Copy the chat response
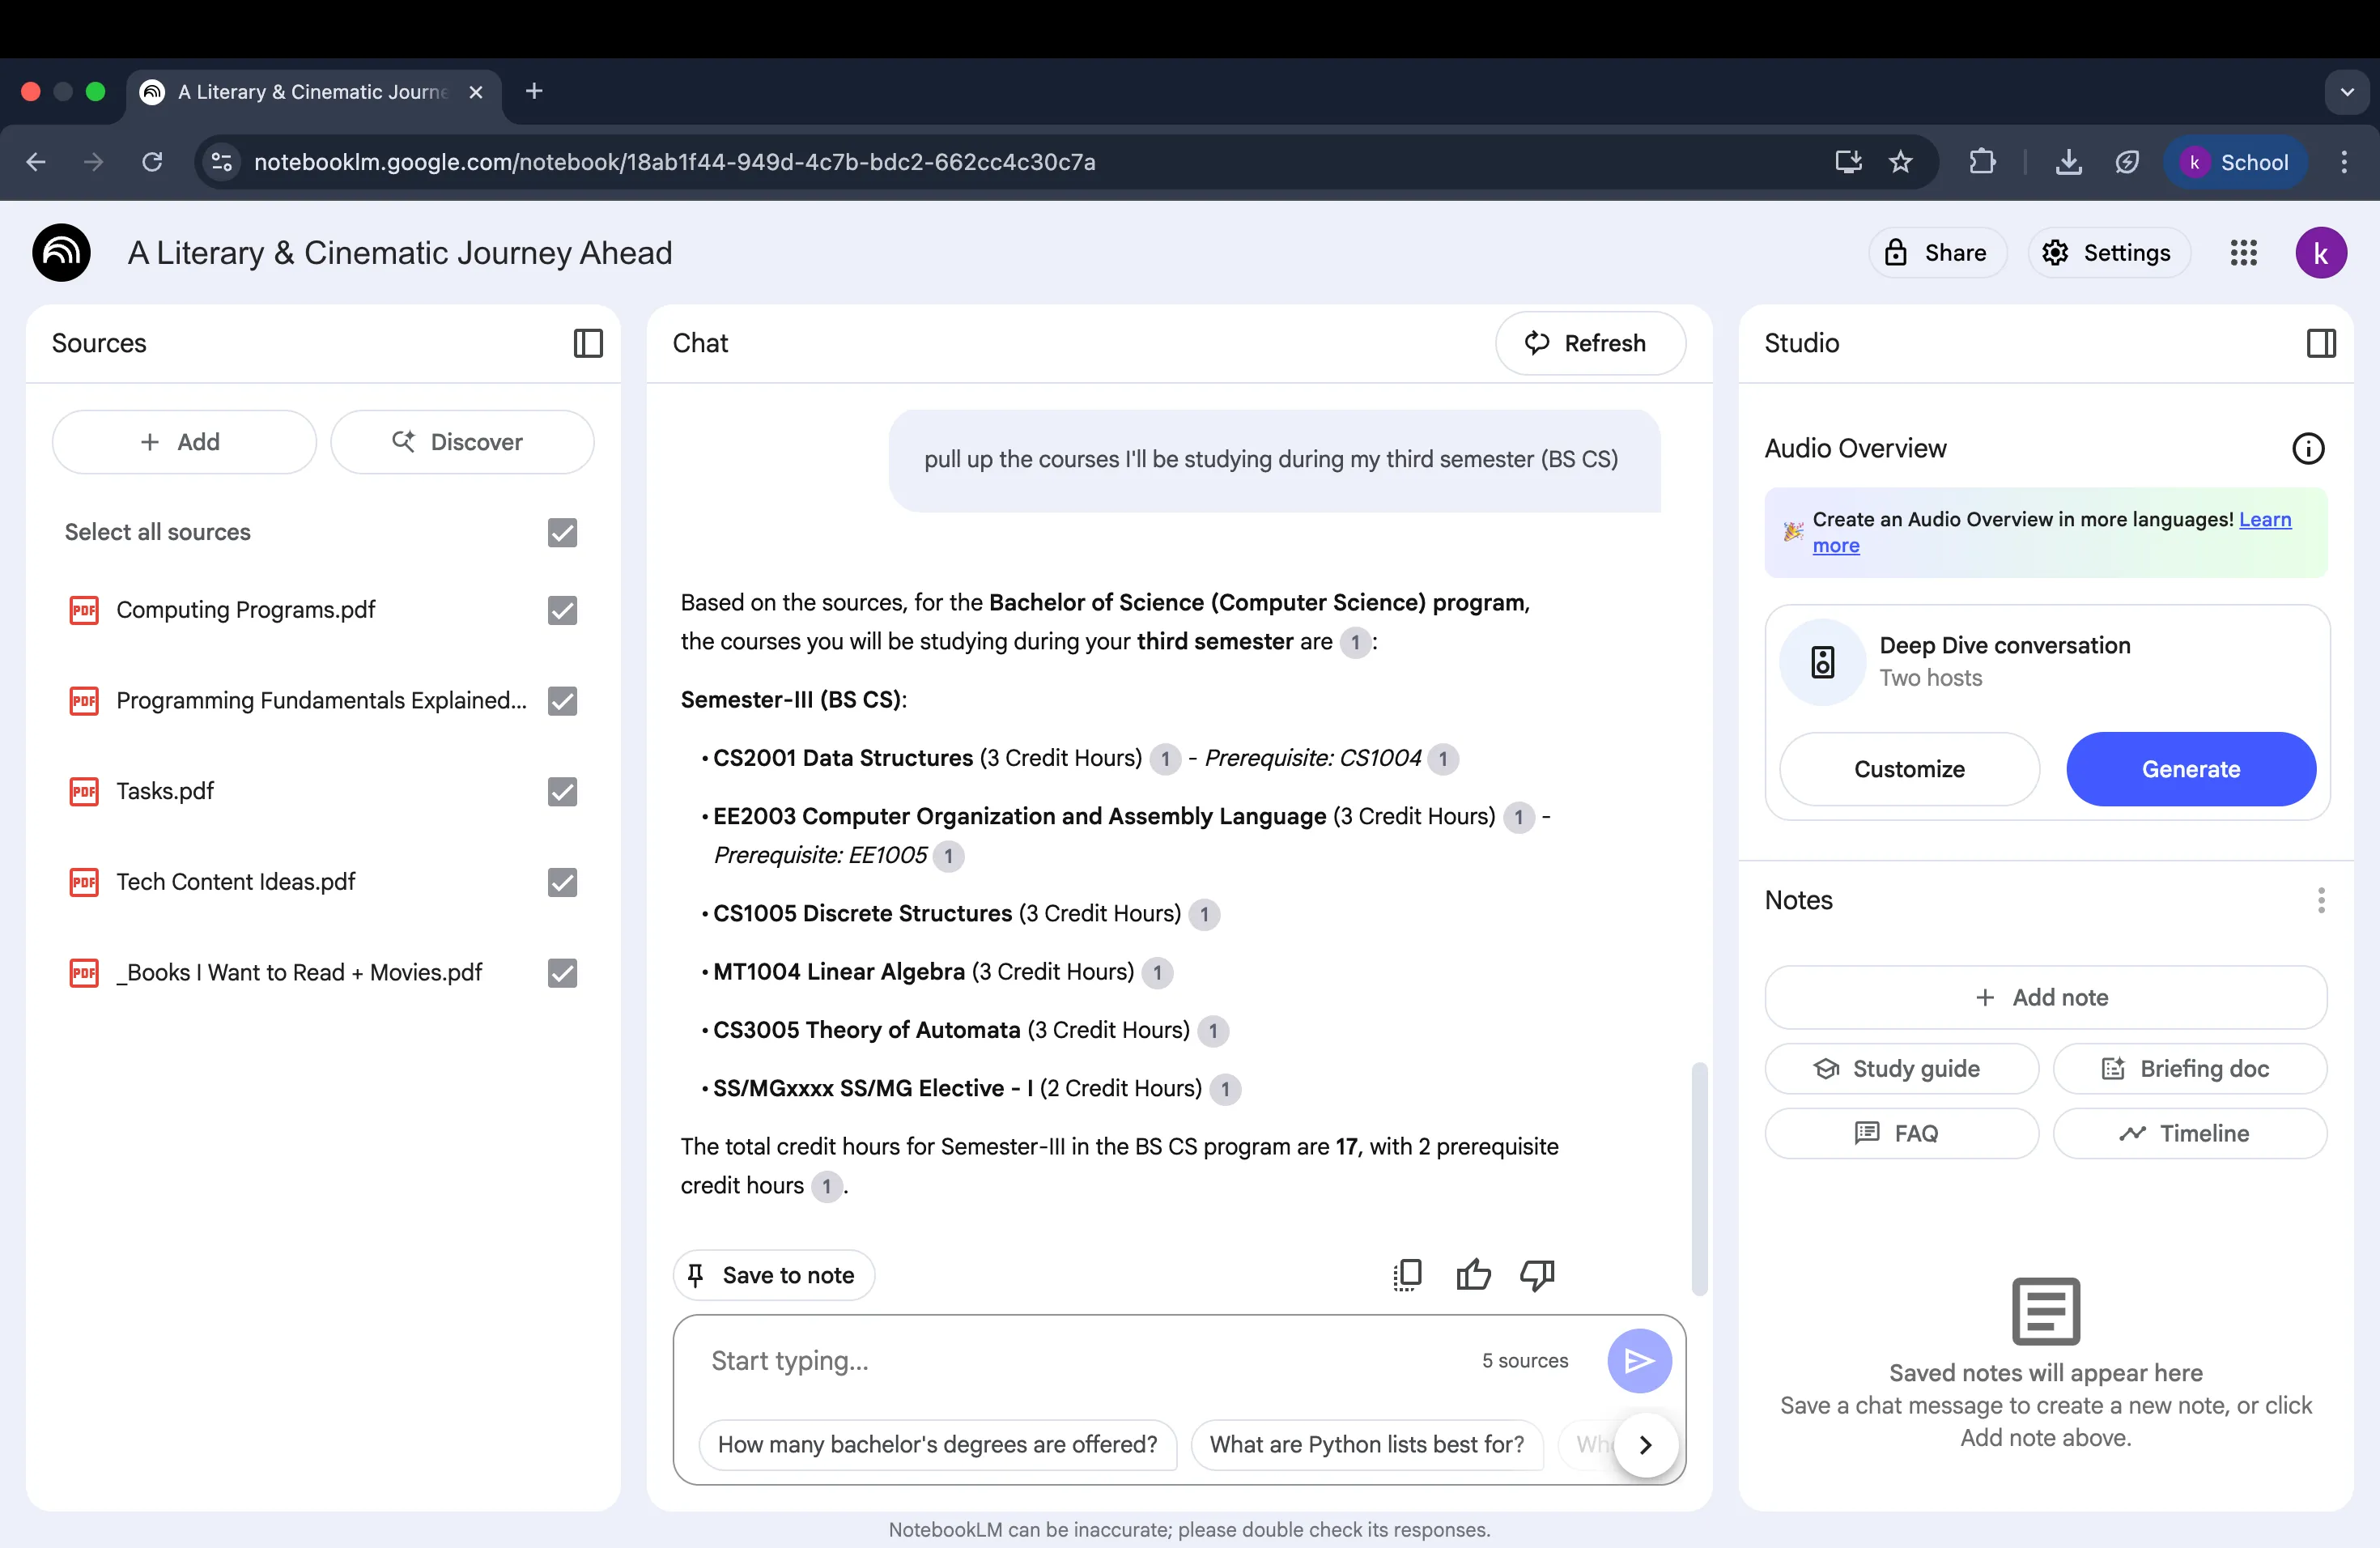 tap(1407, 1274)
